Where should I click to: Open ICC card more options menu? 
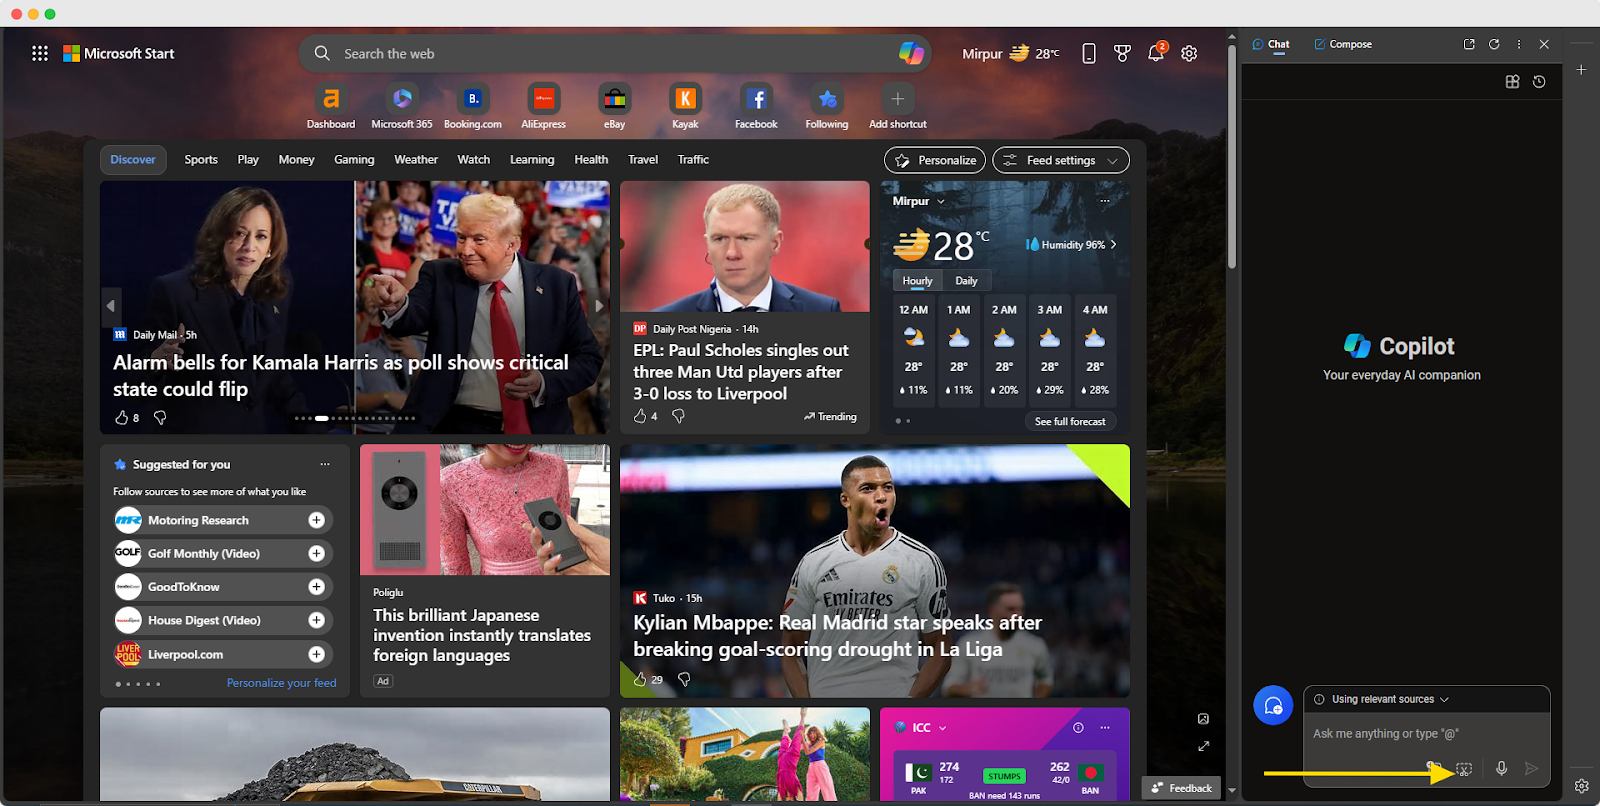click(x=1105, y=727)
